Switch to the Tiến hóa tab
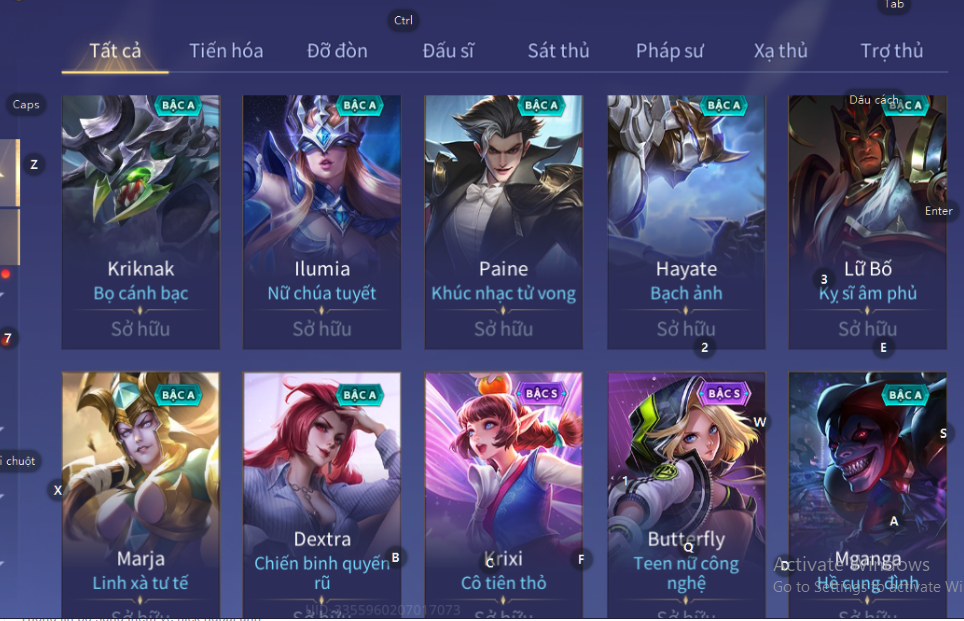This screenshot has height=621, width=964. pyautogui.click(x=226, y=50)
